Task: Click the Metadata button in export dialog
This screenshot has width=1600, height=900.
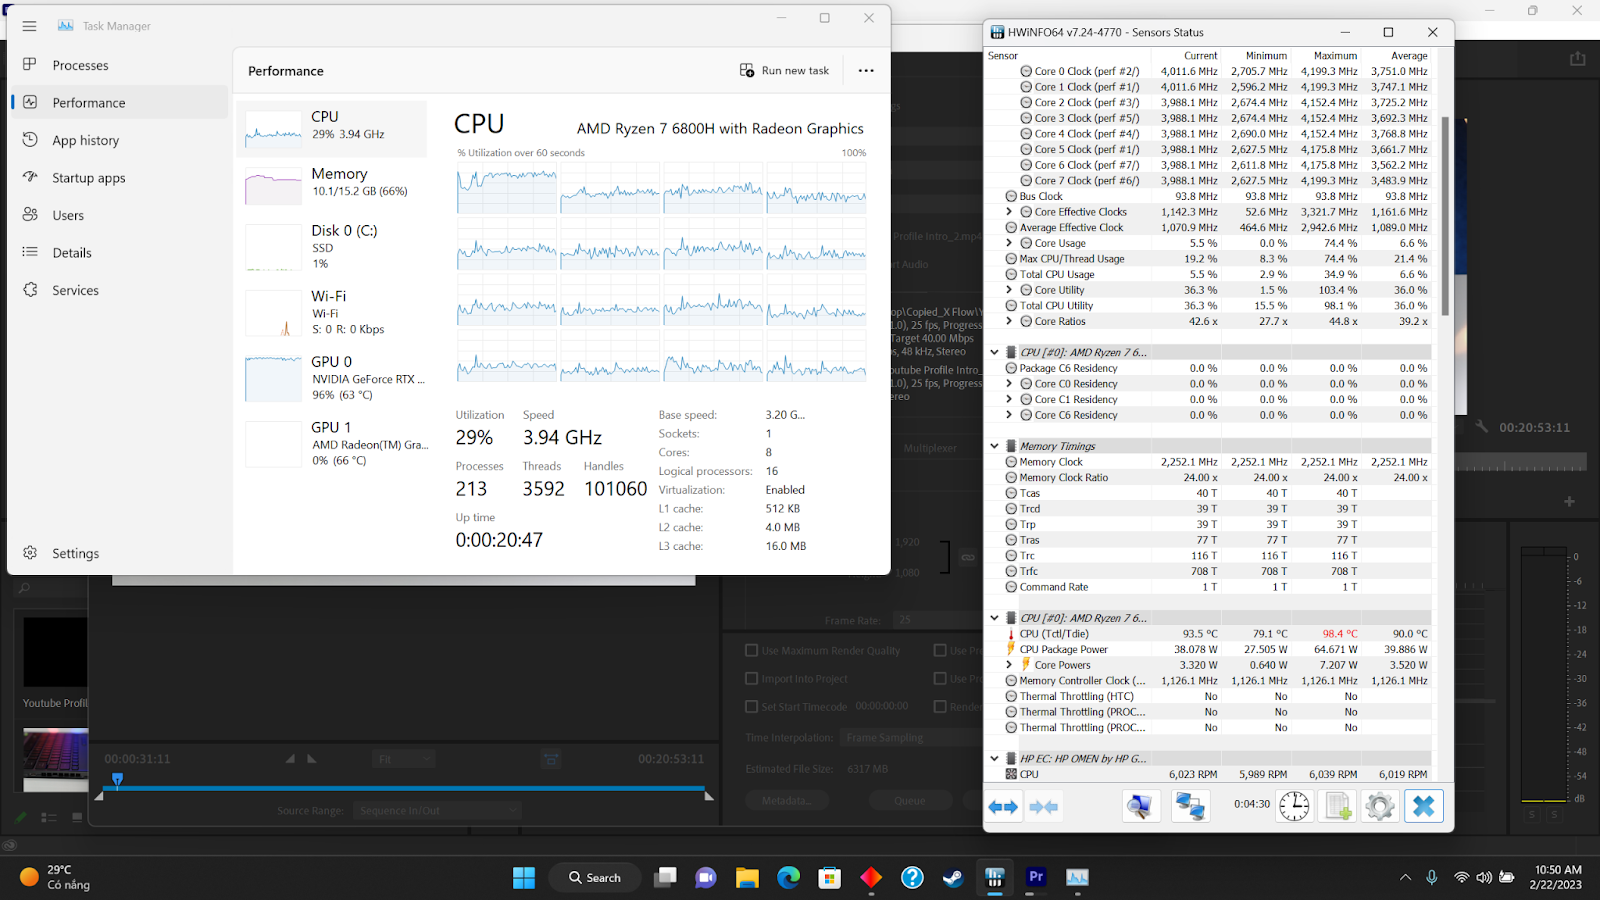Action: tap(787, 800)
